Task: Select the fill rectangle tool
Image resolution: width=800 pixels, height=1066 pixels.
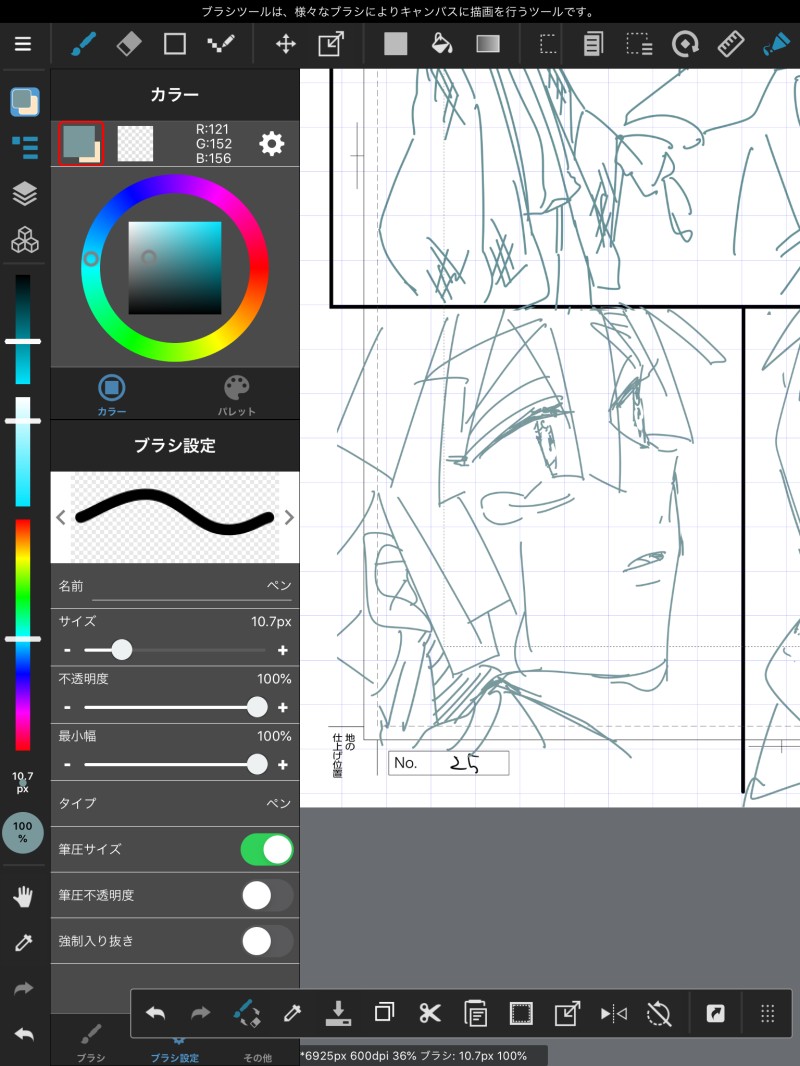Action: 396,44
